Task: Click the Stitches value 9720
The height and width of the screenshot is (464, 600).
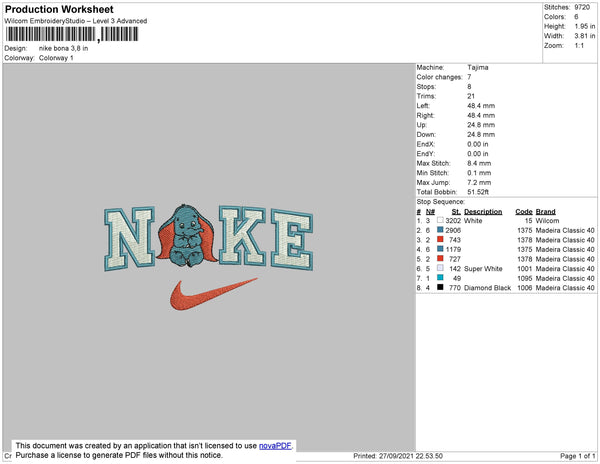Action: pyautogui.click(x=582, y=7)
